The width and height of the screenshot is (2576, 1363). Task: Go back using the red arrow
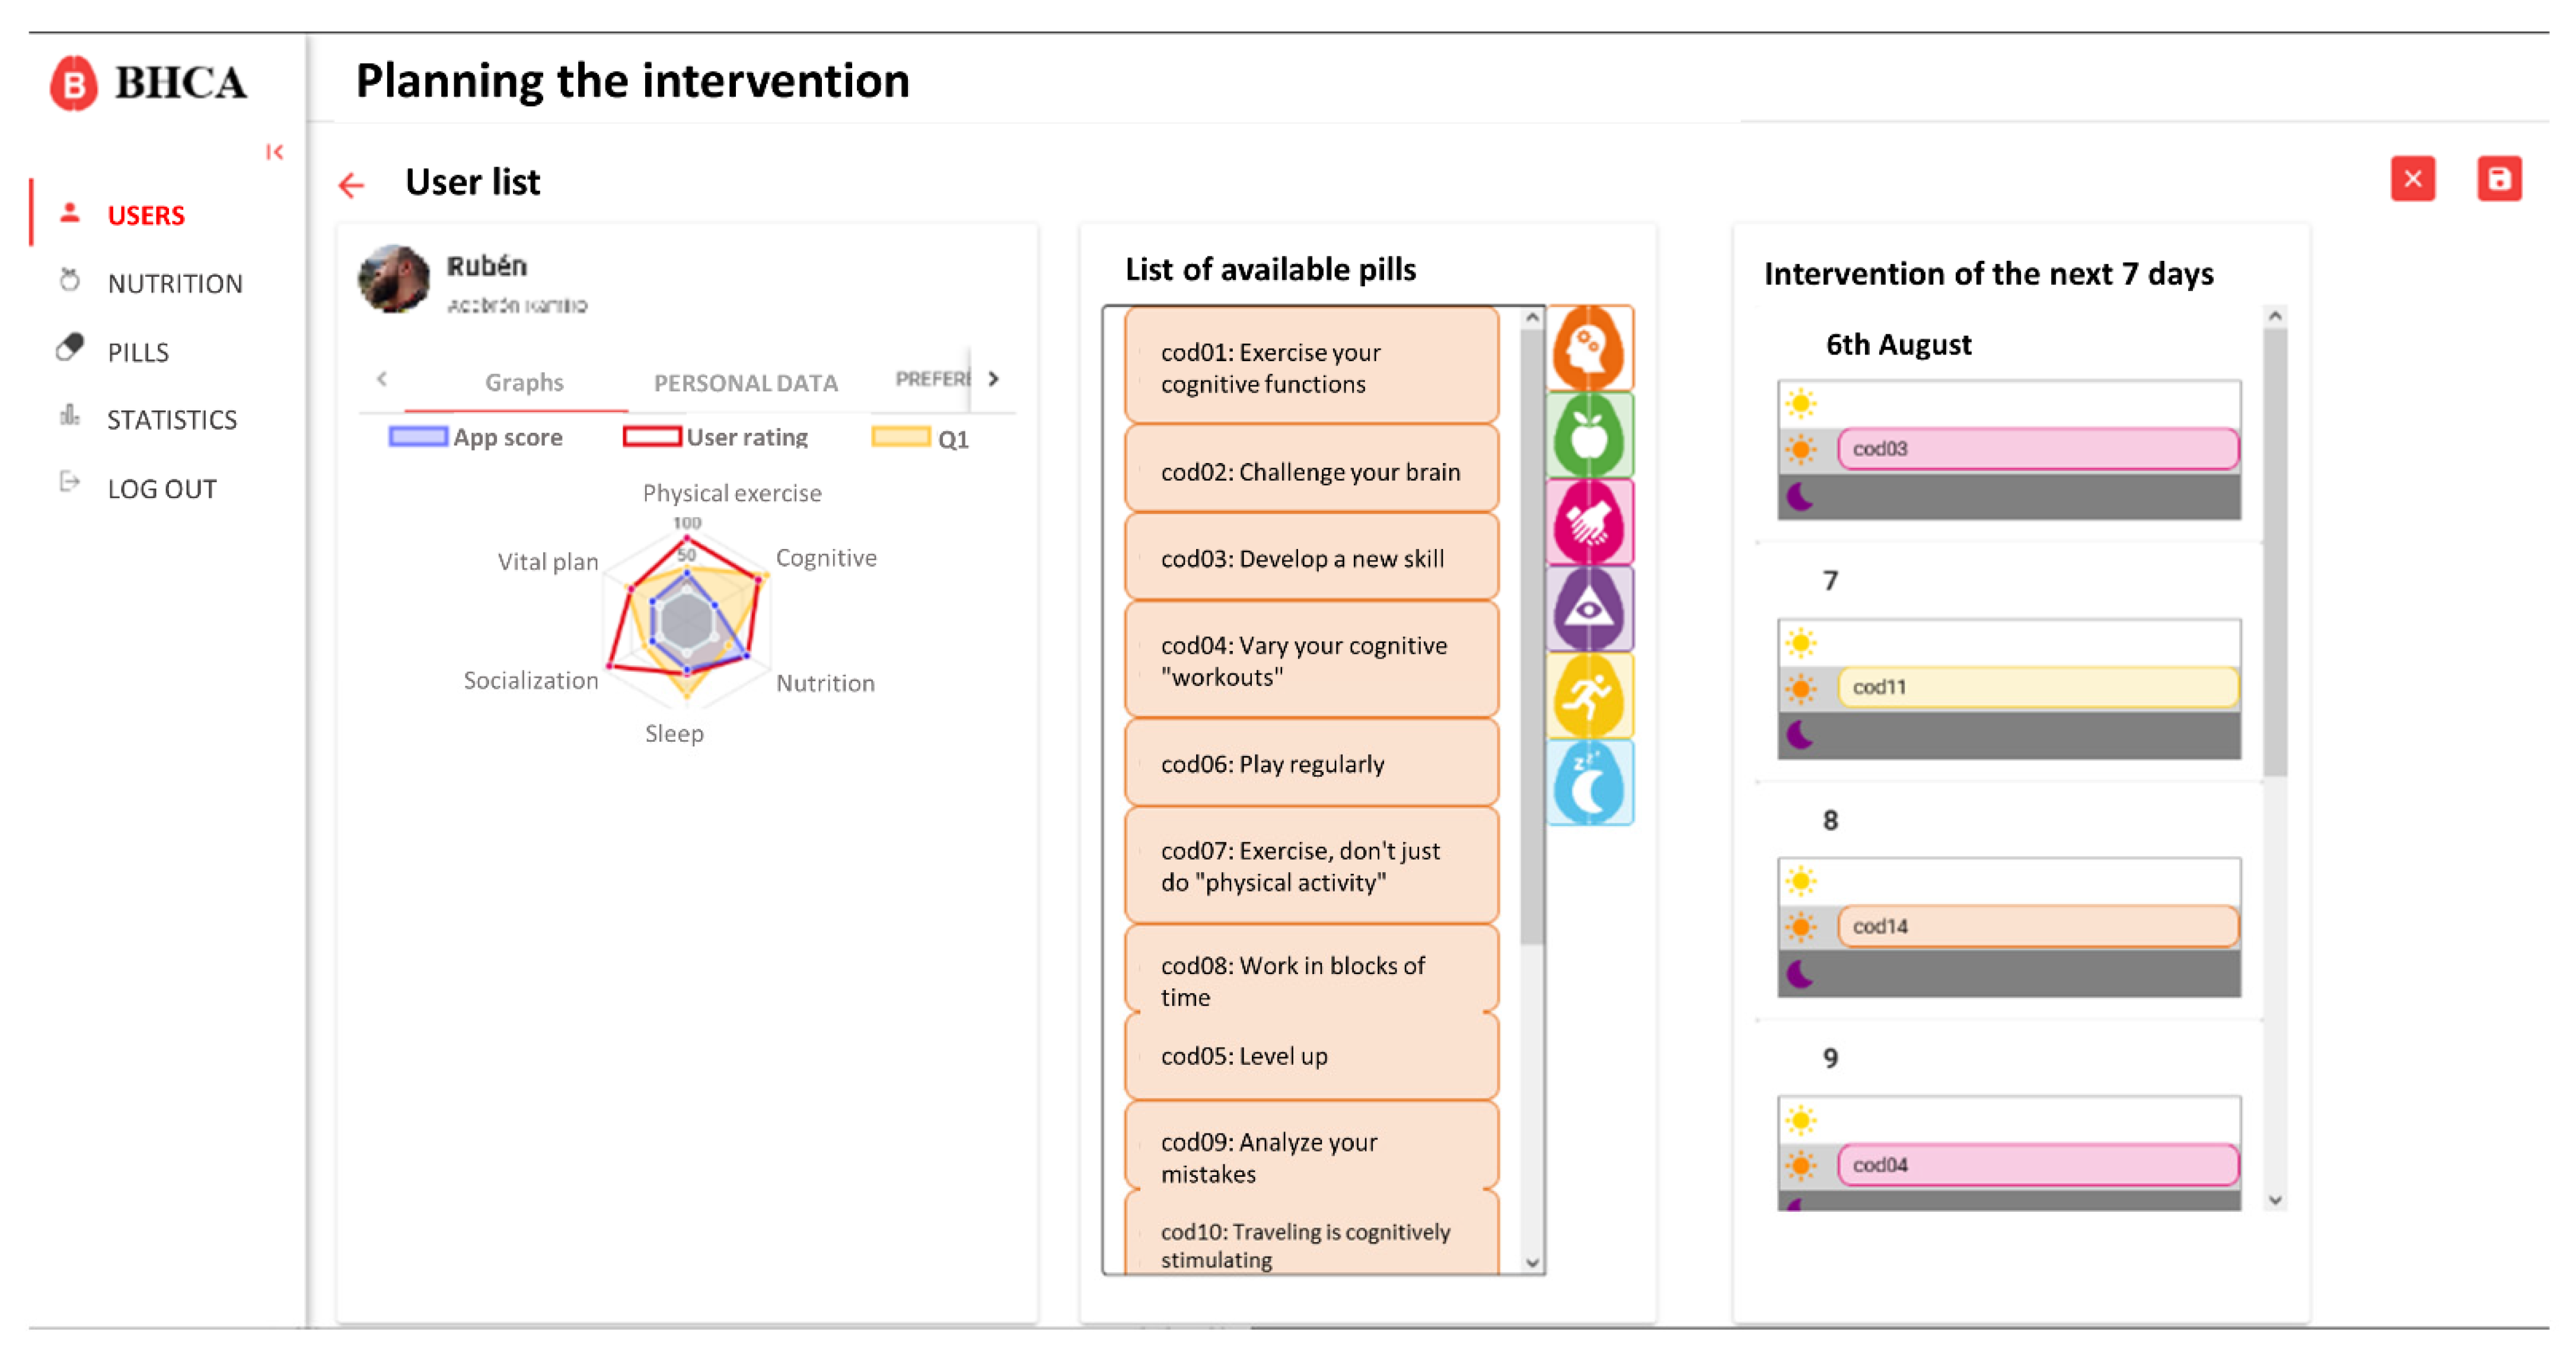(352, 185)
